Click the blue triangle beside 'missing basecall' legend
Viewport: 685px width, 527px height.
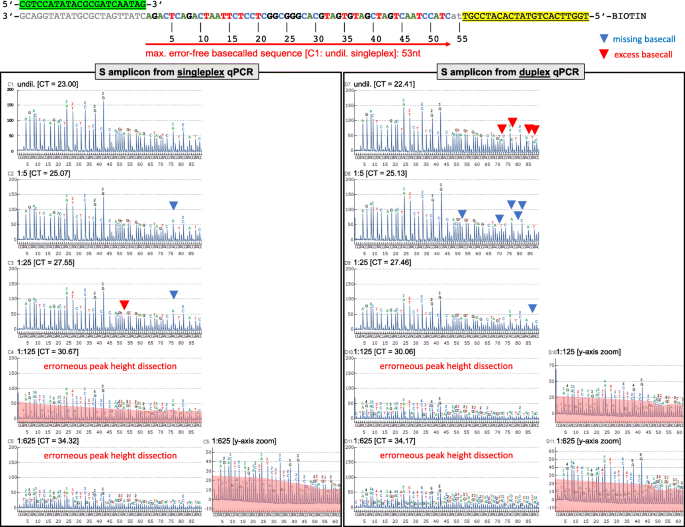pos(604,38)
